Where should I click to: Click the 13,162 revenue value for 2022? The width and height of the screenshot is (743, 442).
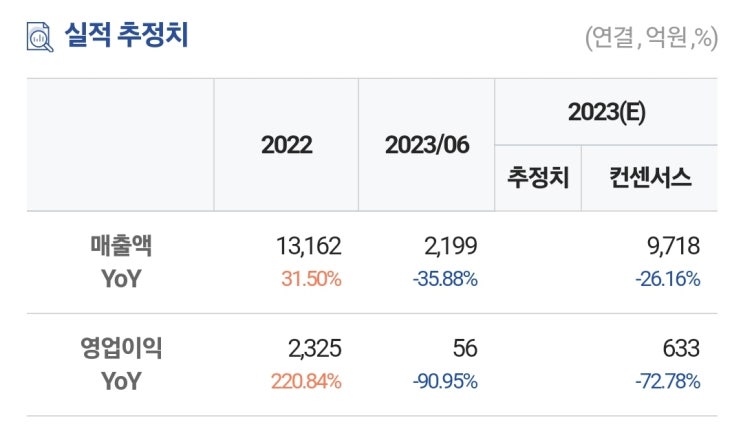[308, 246]
